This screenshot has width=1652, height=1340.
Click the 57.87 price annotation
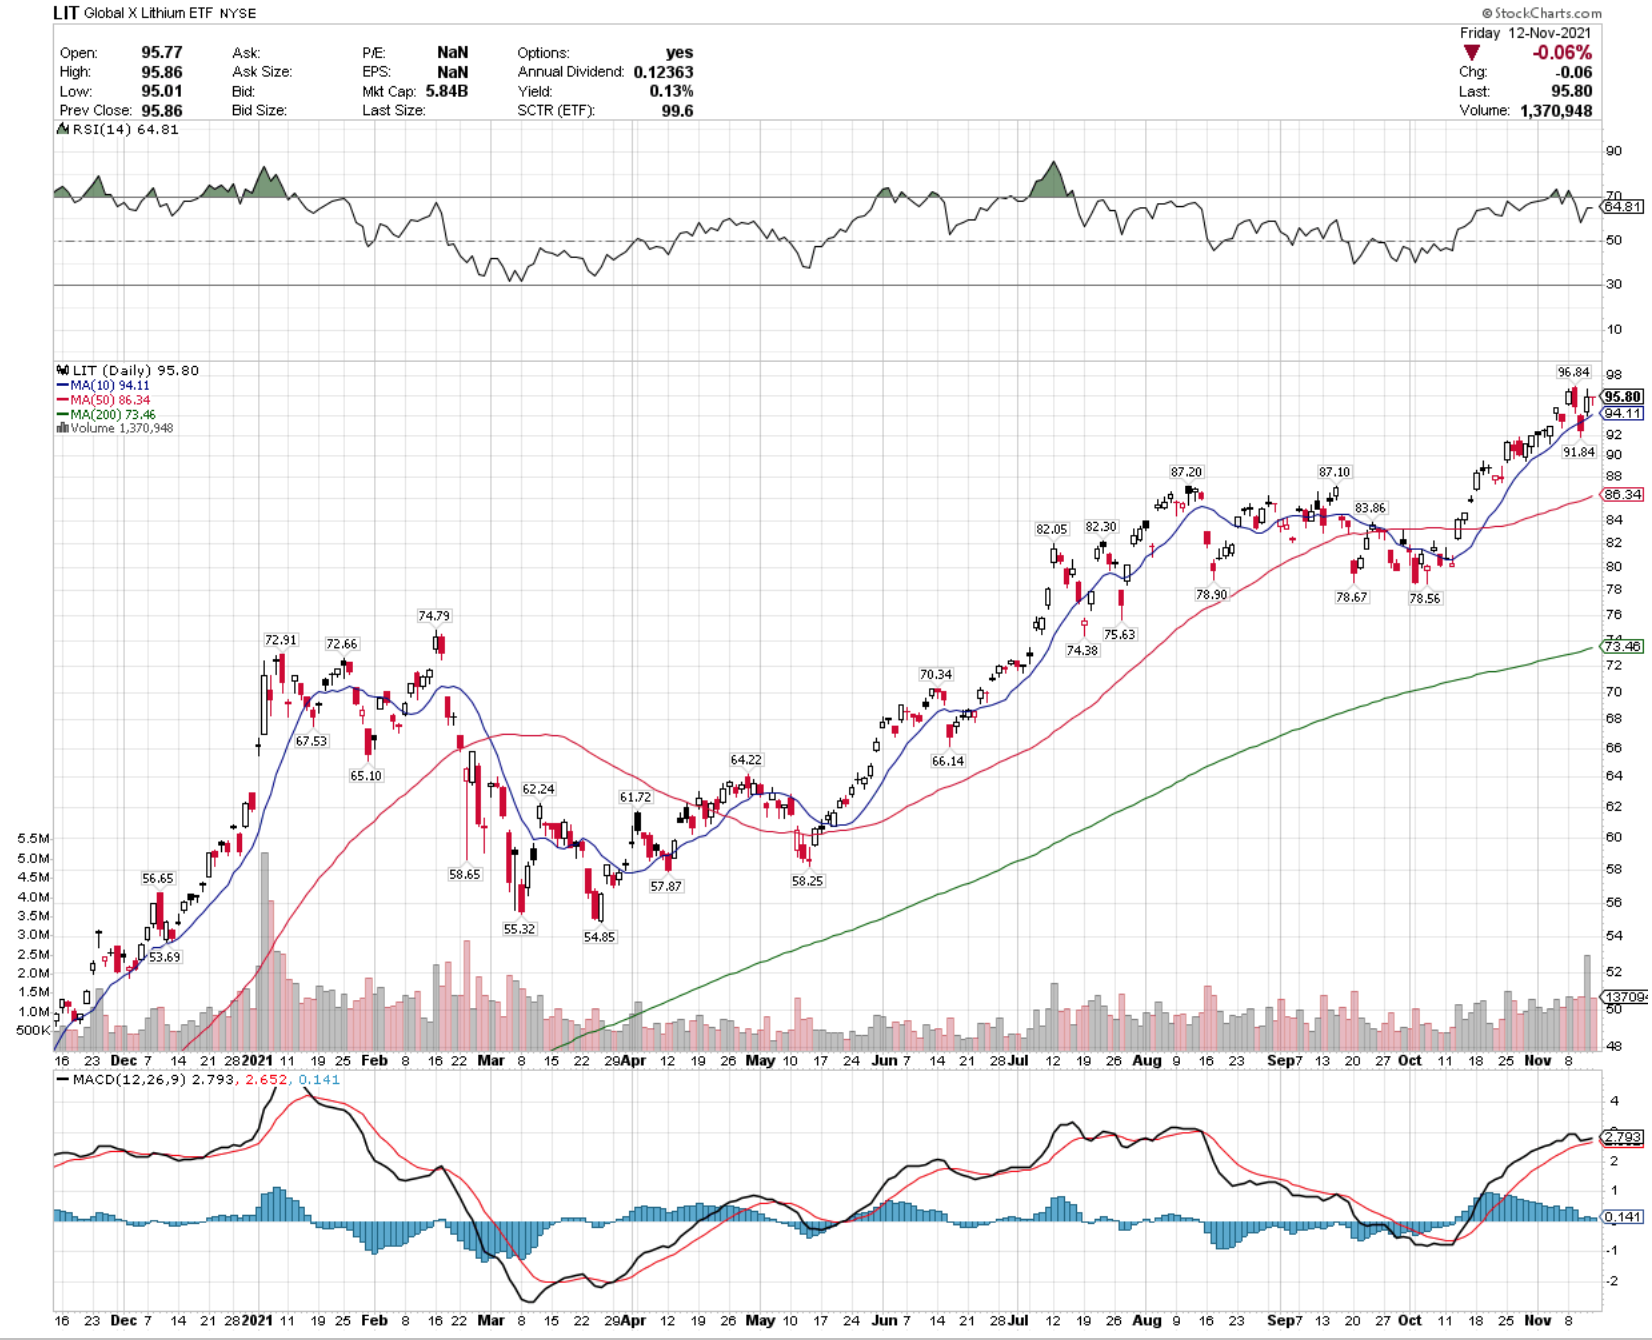tap(666, 886)
